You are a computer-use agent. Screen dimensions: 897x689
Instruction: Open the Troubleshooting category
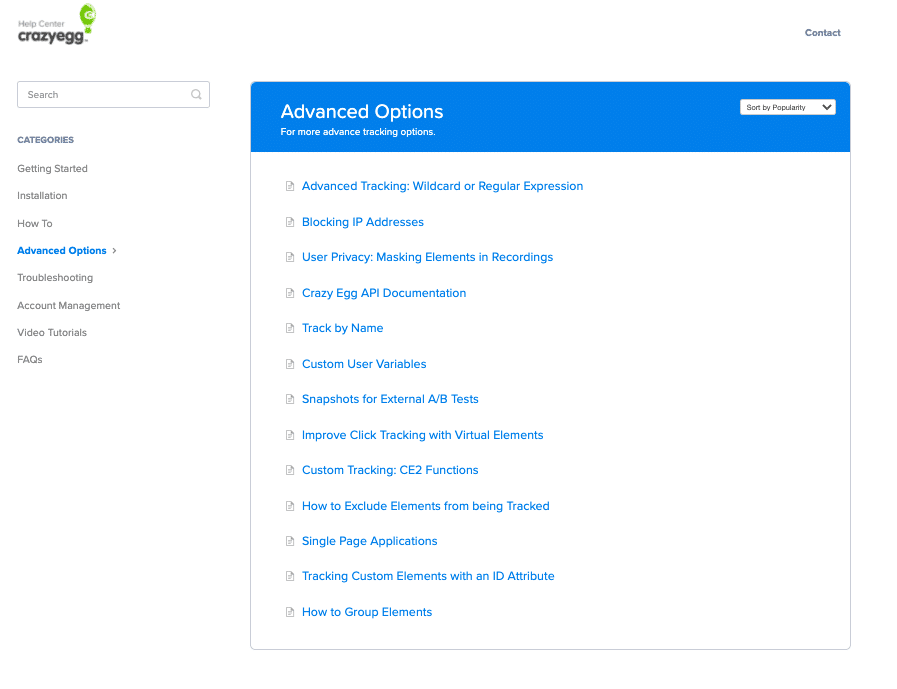click(55, 278)
